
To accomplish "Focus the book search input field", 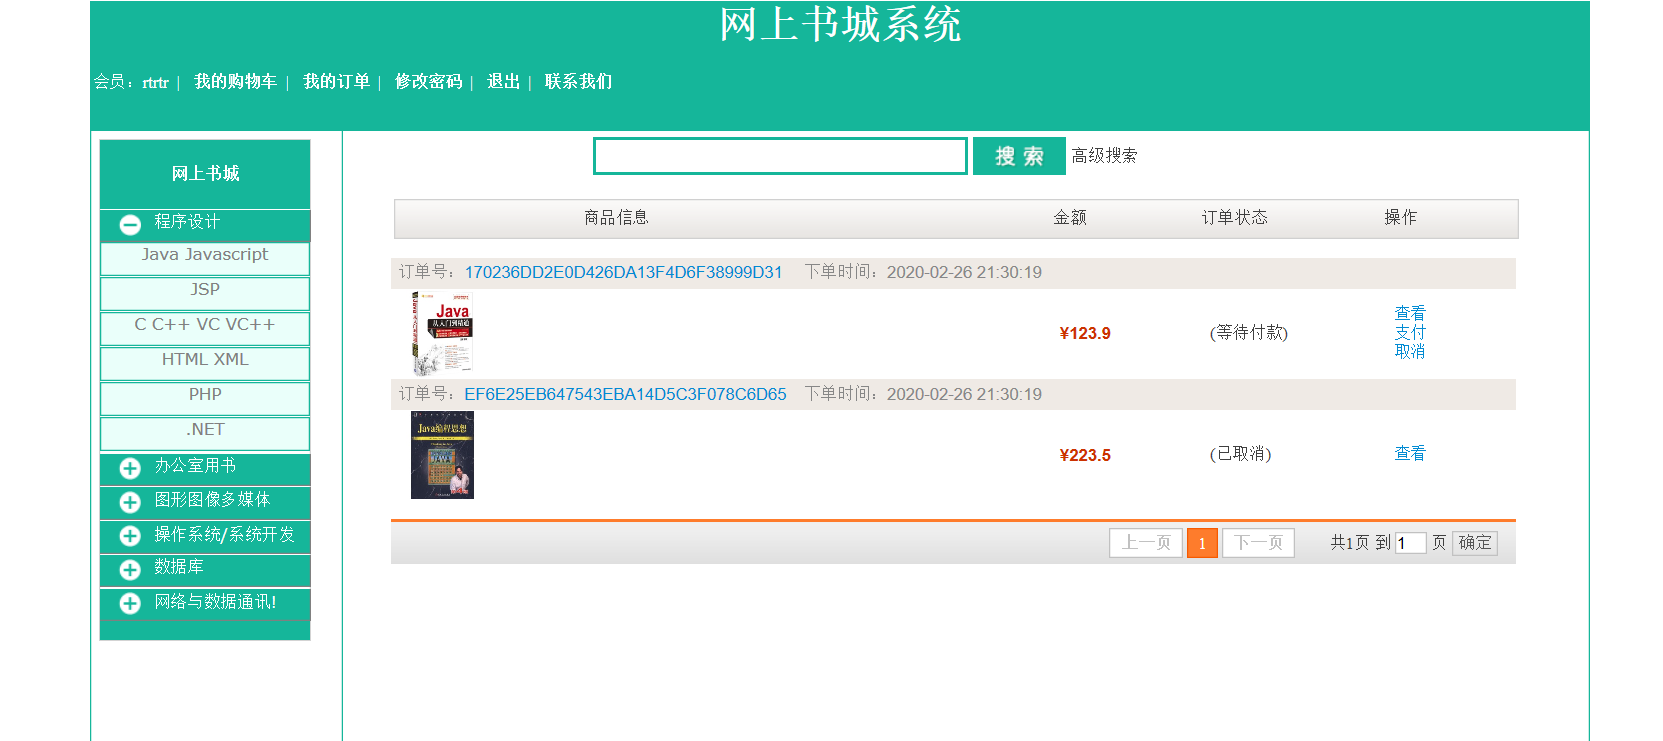I will point(780,156).
